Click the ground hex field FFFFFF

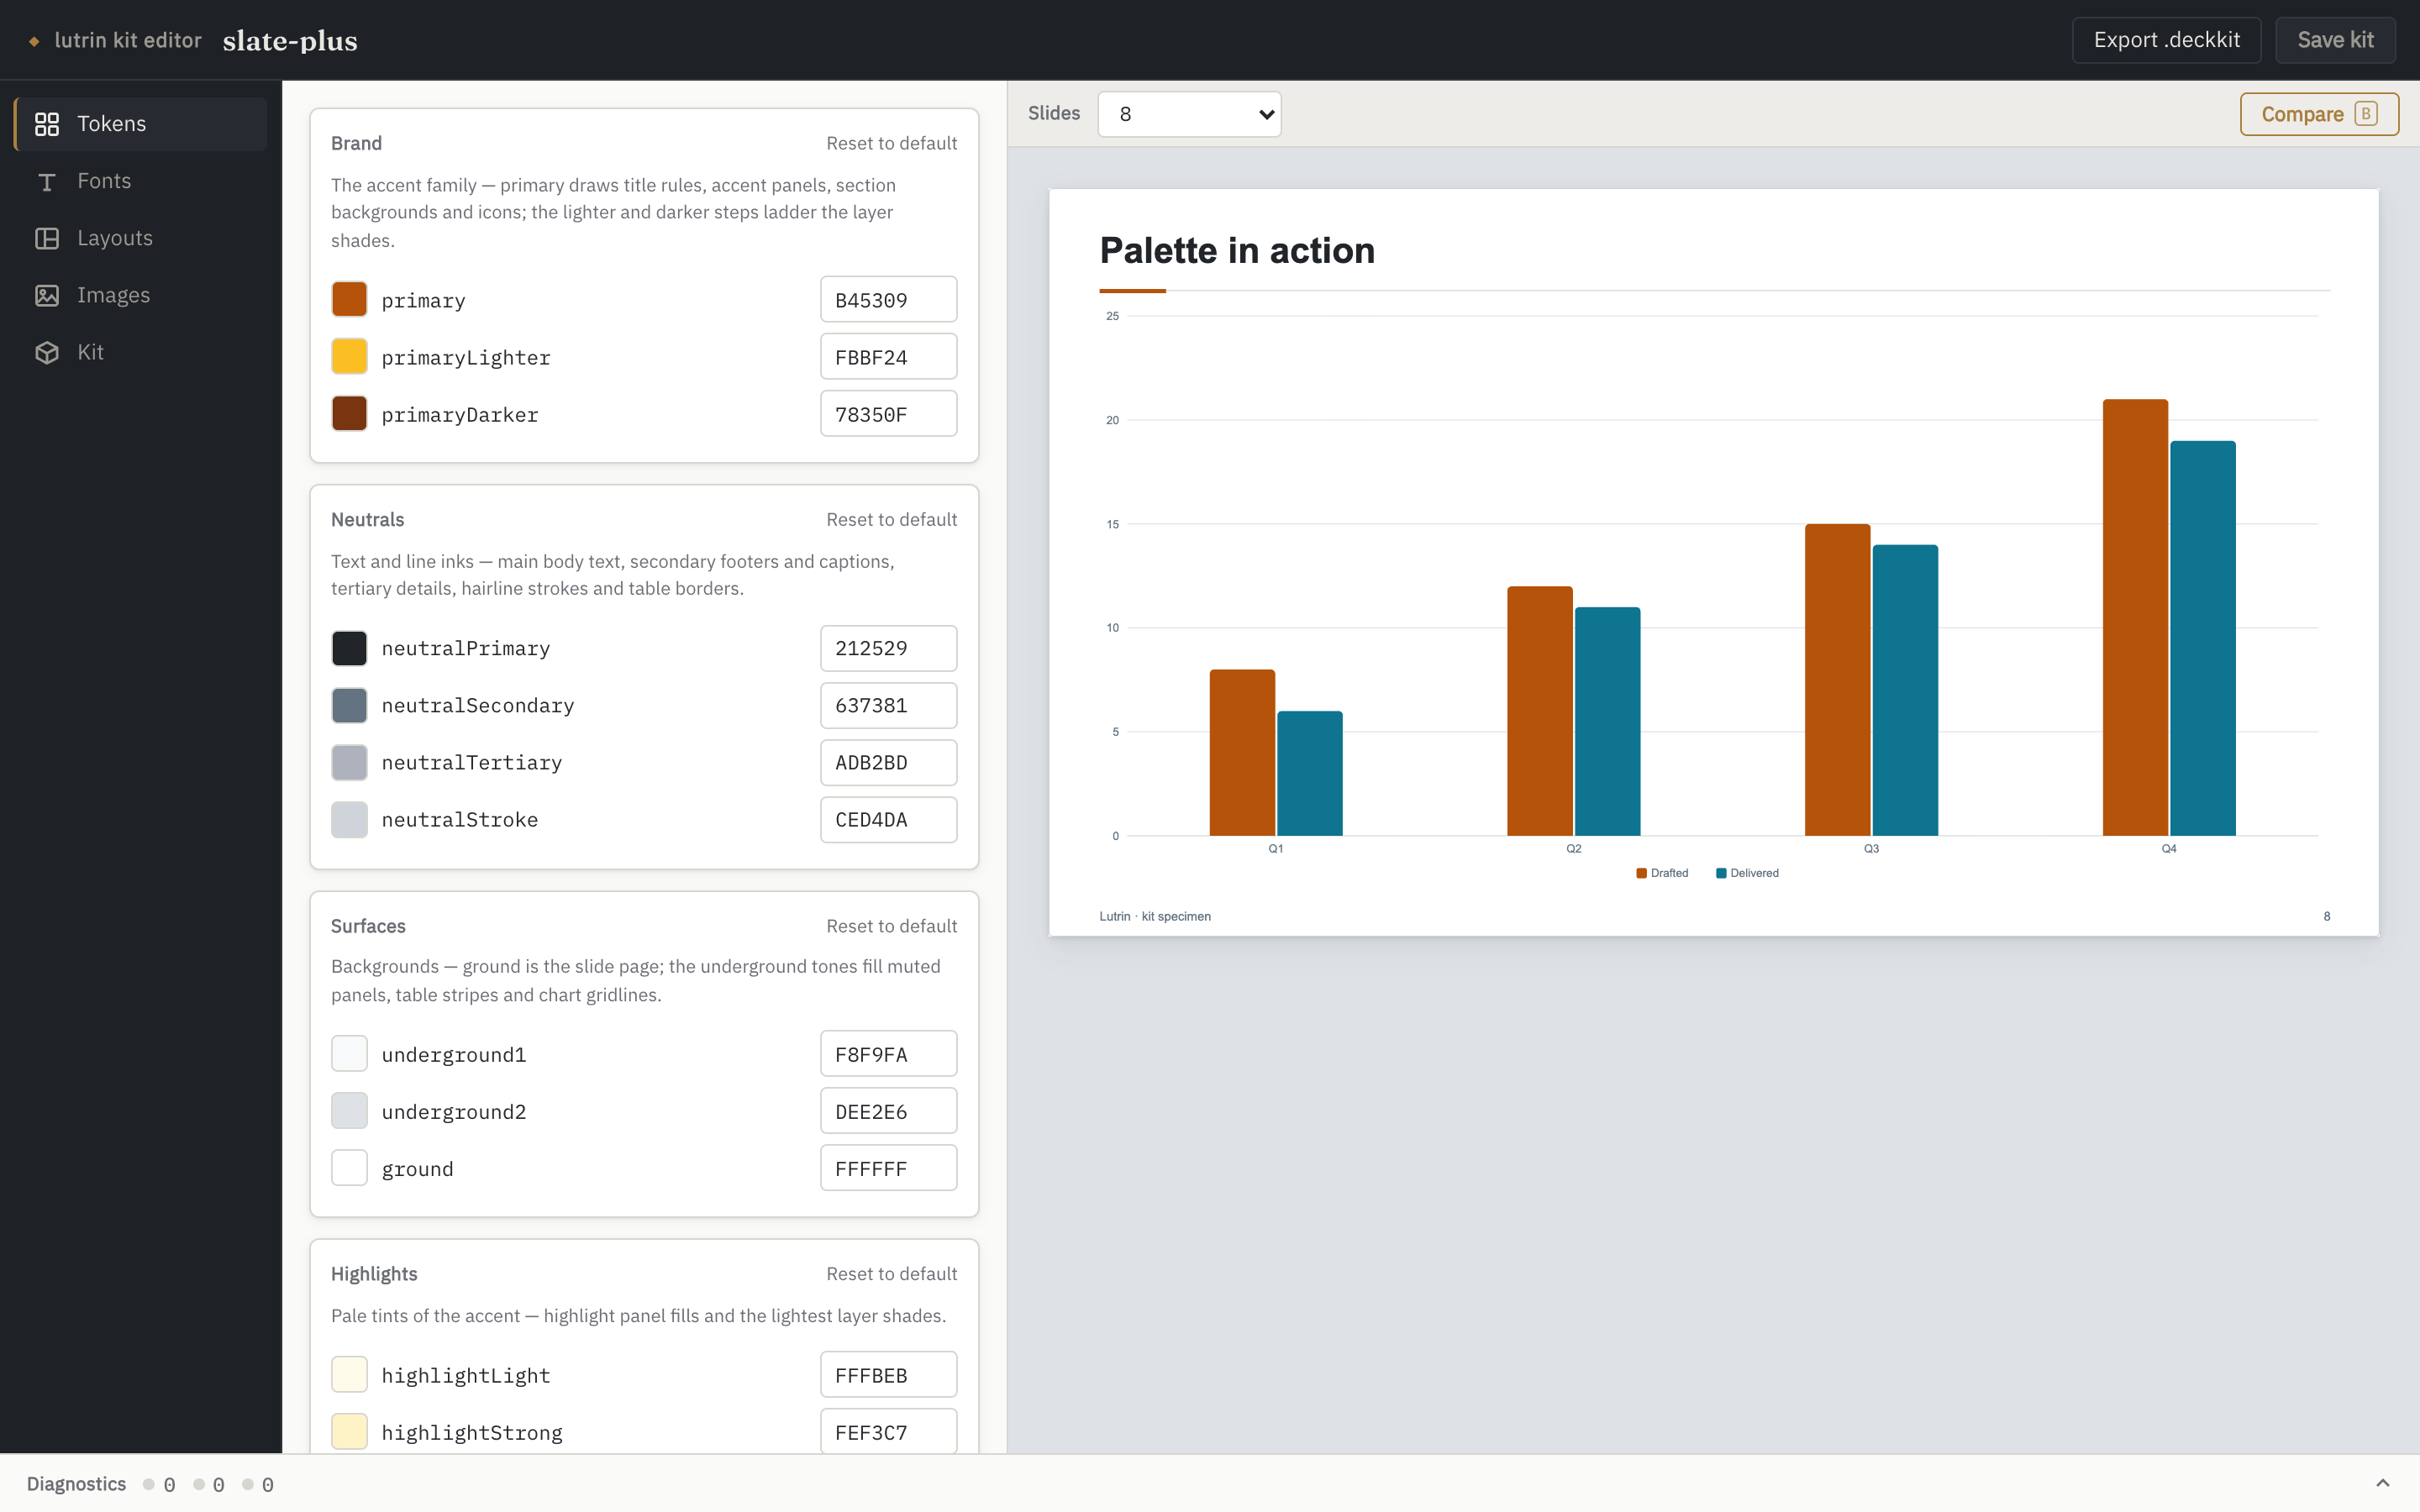(888, 1168)
